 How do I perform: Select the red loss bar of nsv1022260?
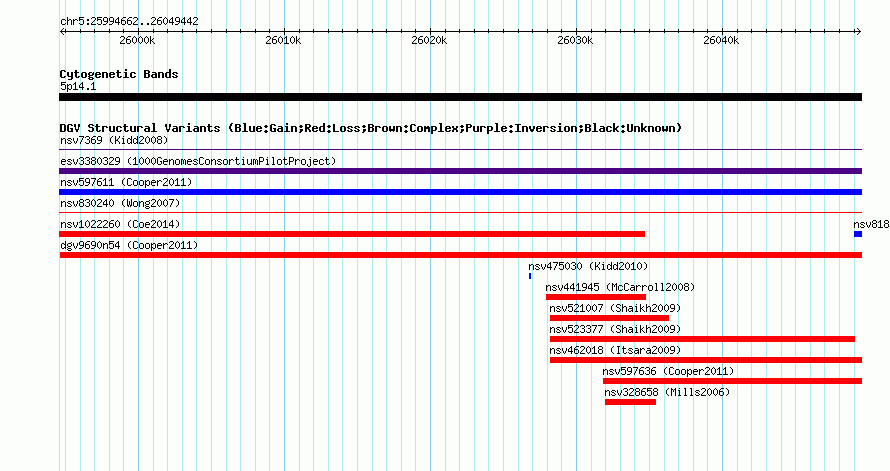point(352,234)
